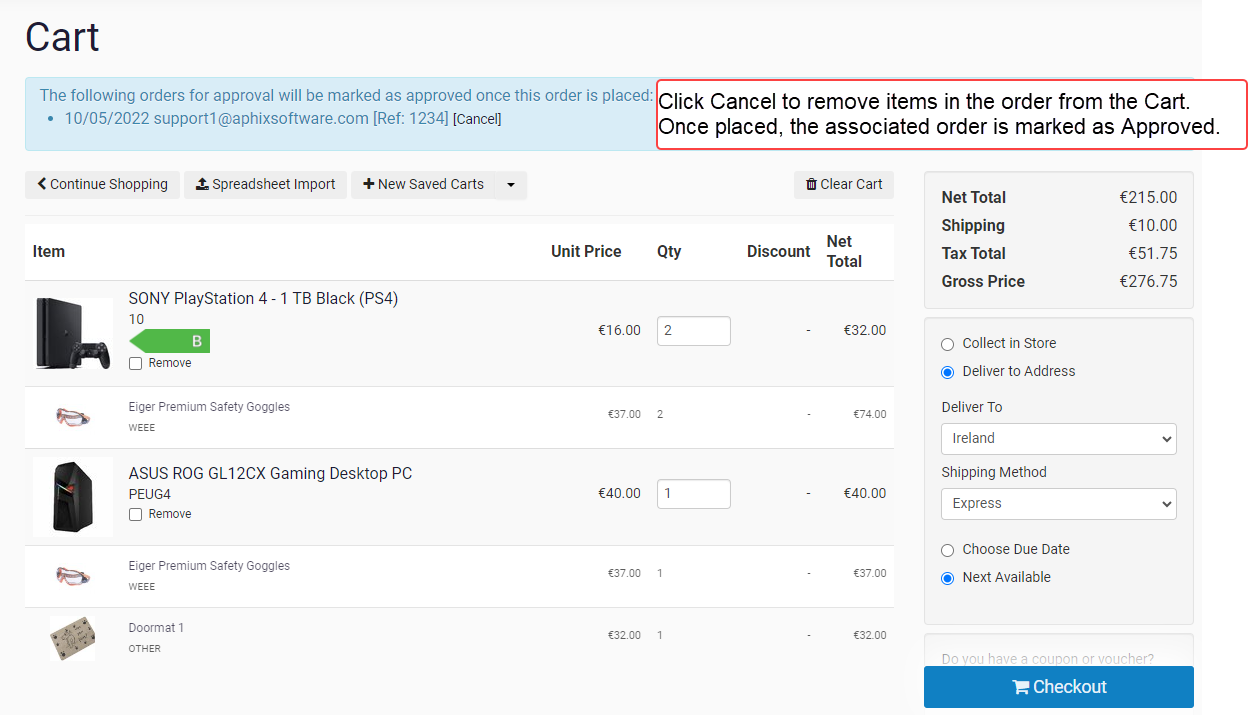This screenshot has width=1250, height=715.
Task: Click the ASUS ROG desktop image
Action: click(x=73, y=497)
